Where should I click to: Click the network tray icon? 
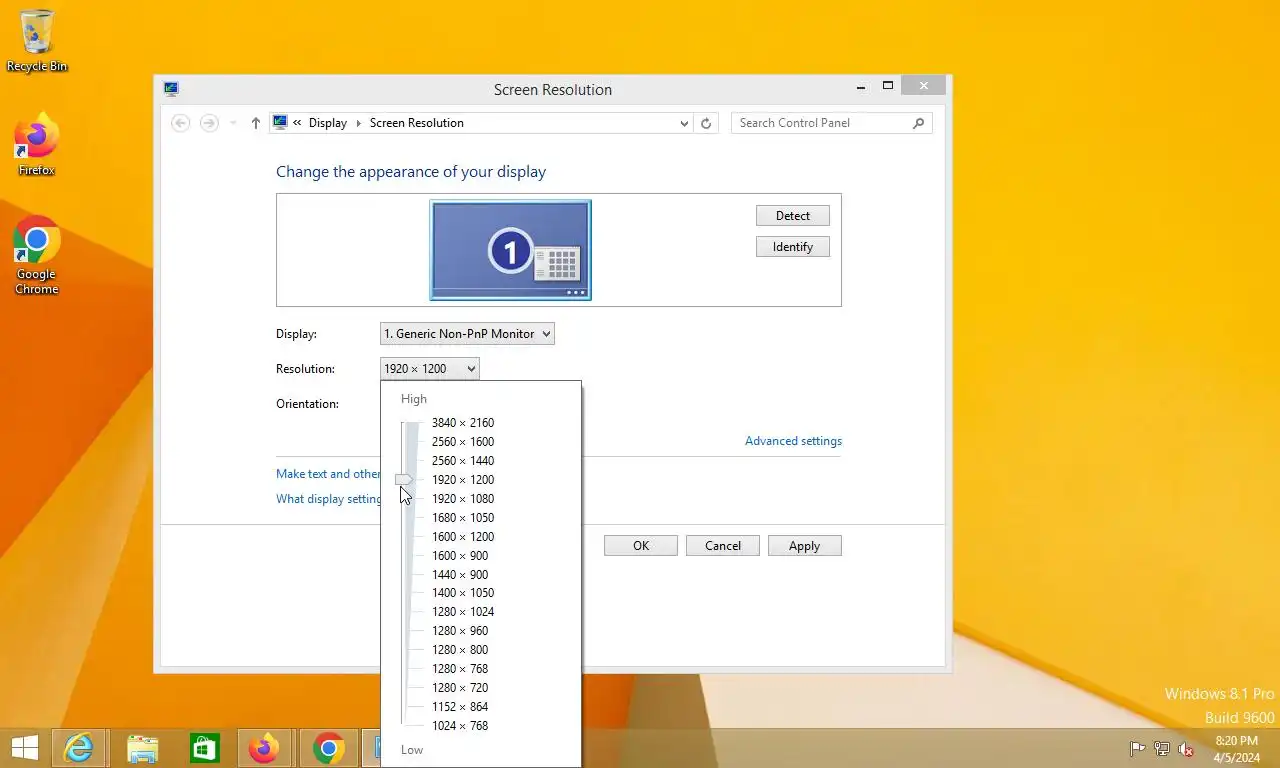(1161, 748)
